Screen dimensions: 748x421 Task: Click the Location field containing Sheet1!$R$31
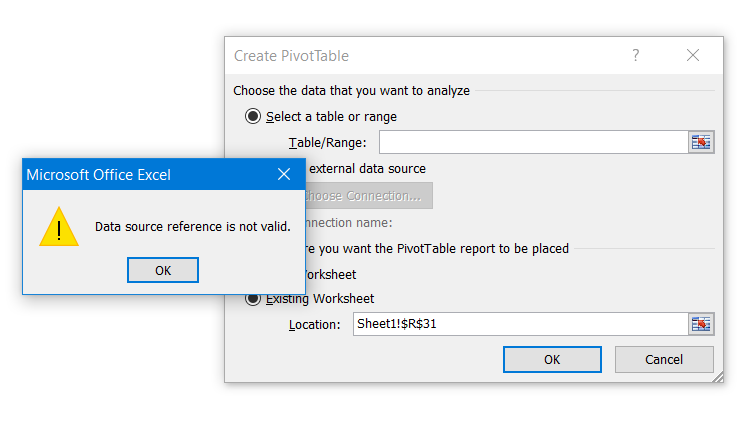pyautogui.click(x=520, y=324)
